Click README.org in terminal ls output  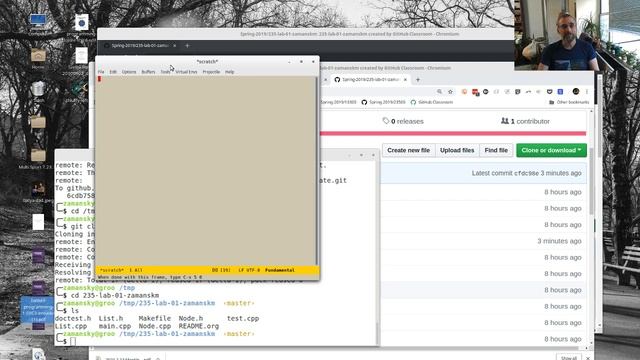(199, 326)
